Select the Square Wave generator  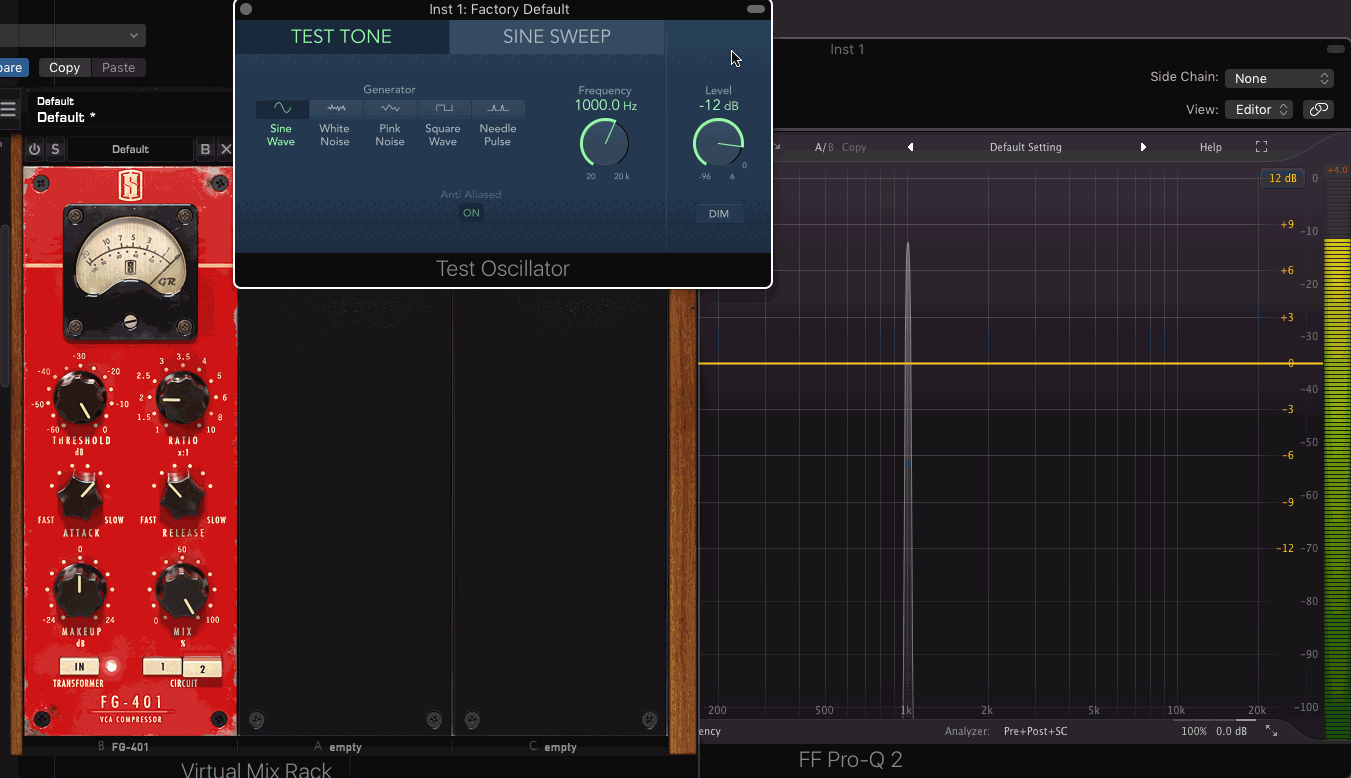coord(443,123)
